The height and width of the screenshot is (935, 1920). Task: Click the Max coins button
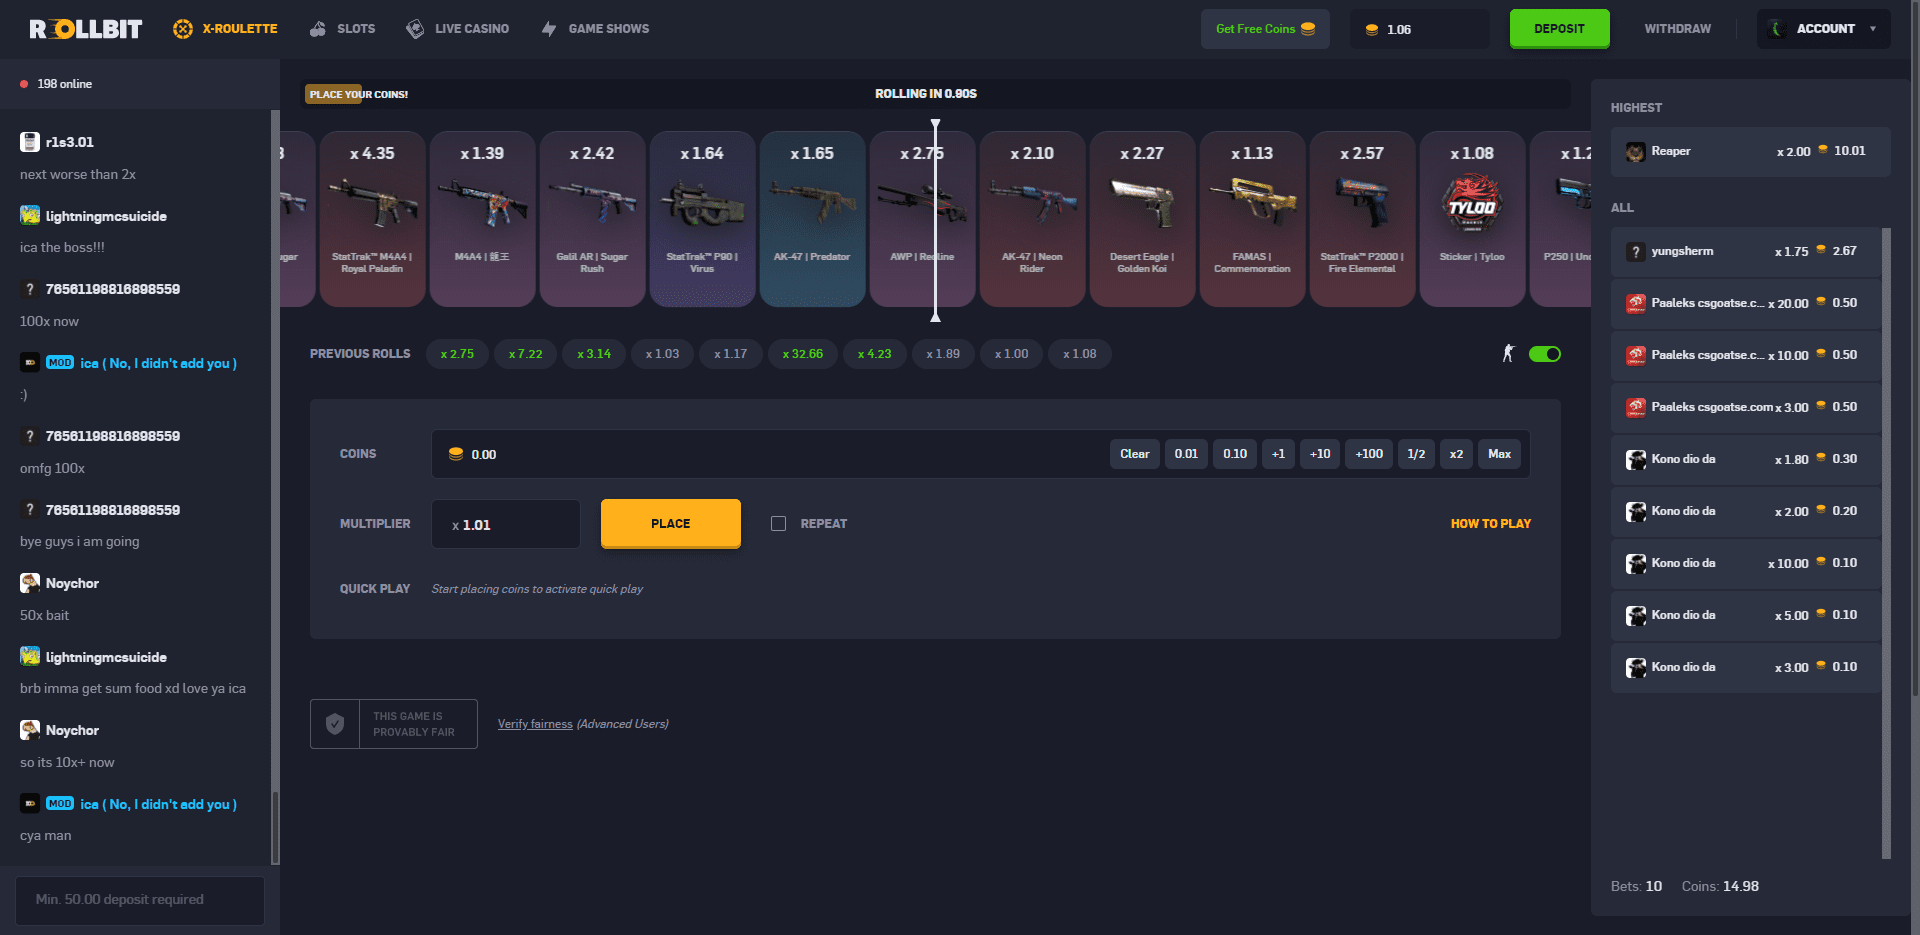point(1499,454)
